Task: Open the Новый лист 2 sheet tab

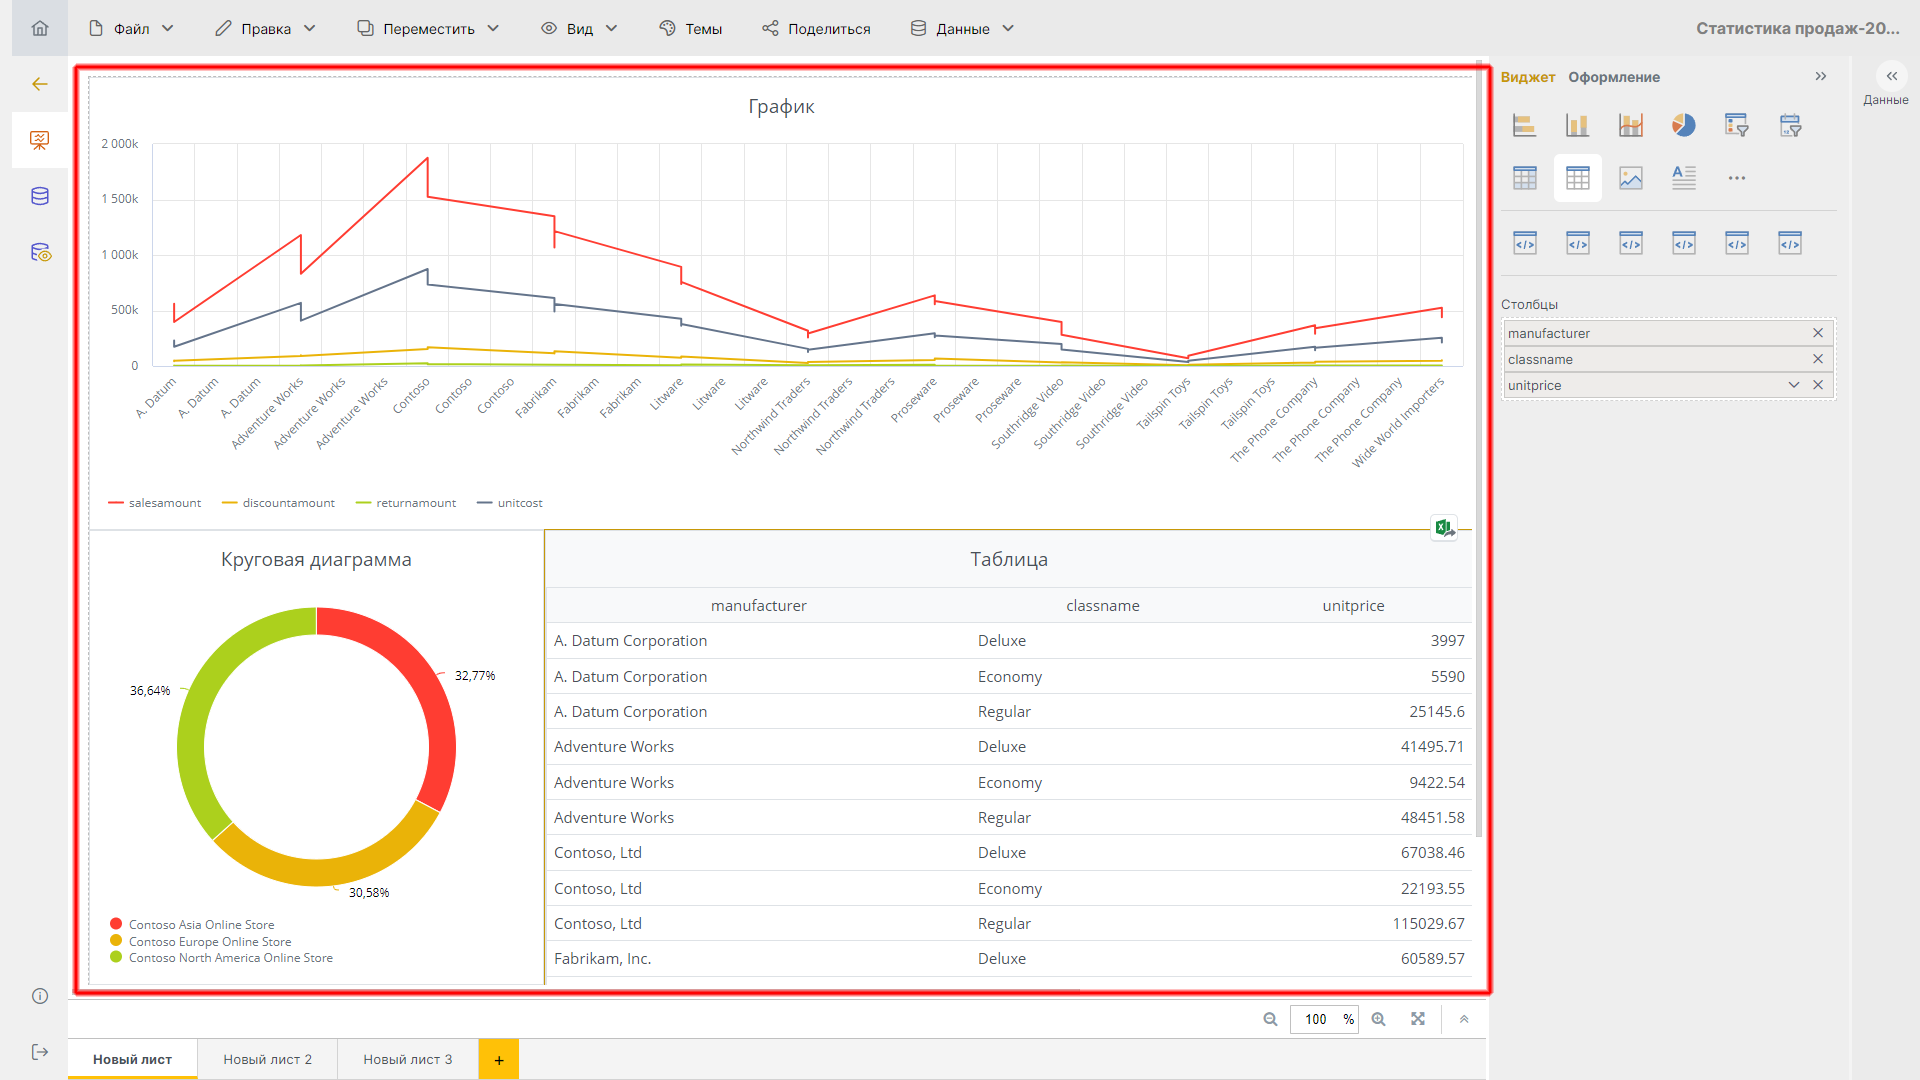Action: pos(267,1059)
